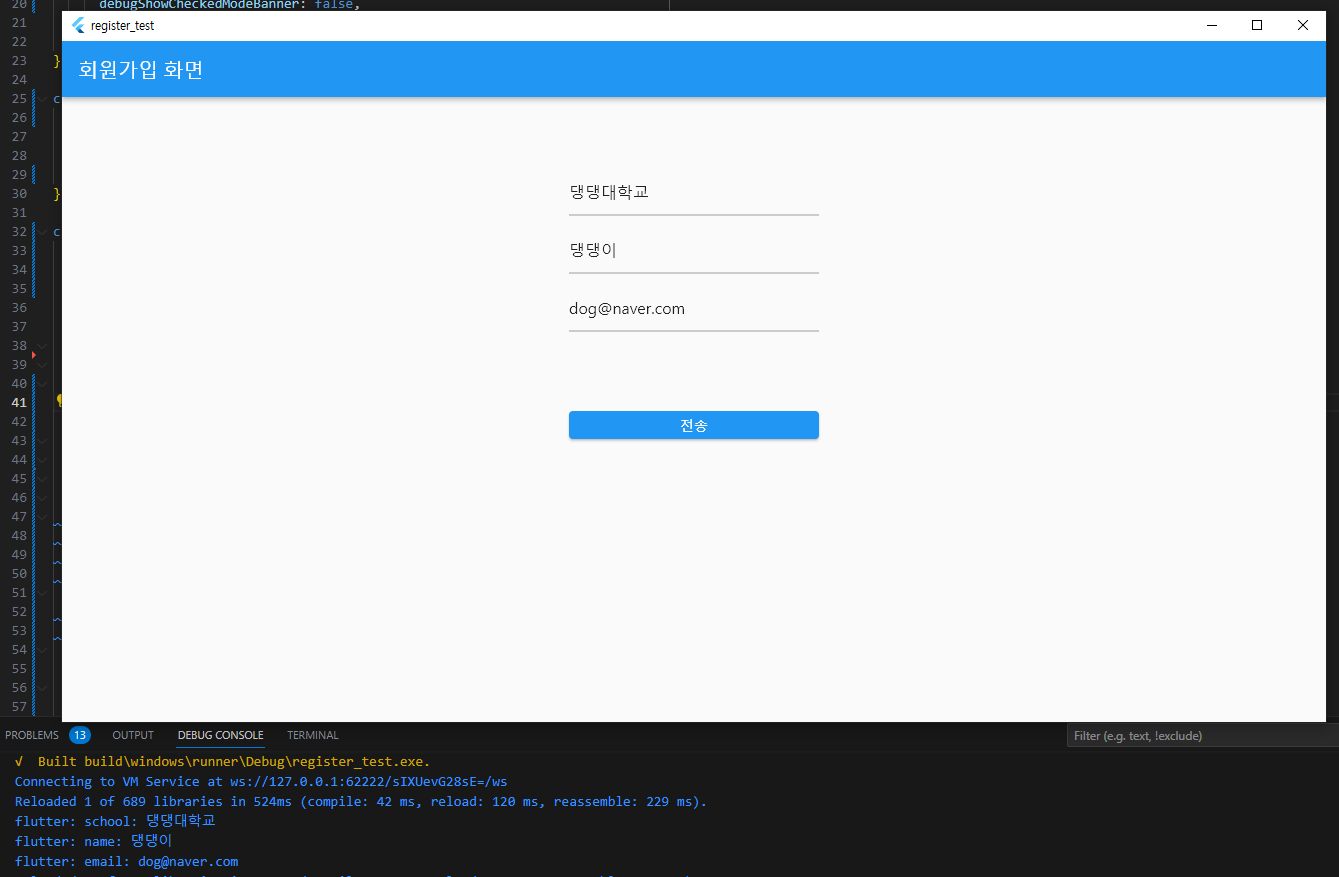
Task: Collapse the code fold at line 32
Action: coord(42,232)
